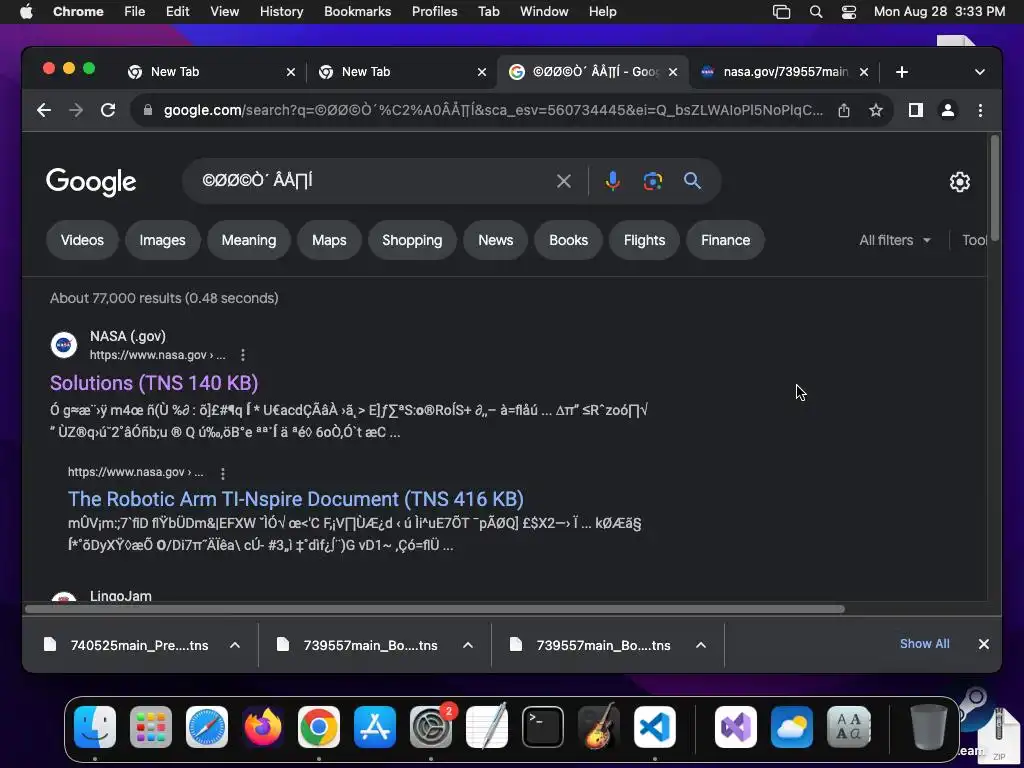Open Terminal from the Dock
1024x768 pixels.
point(543,727)
